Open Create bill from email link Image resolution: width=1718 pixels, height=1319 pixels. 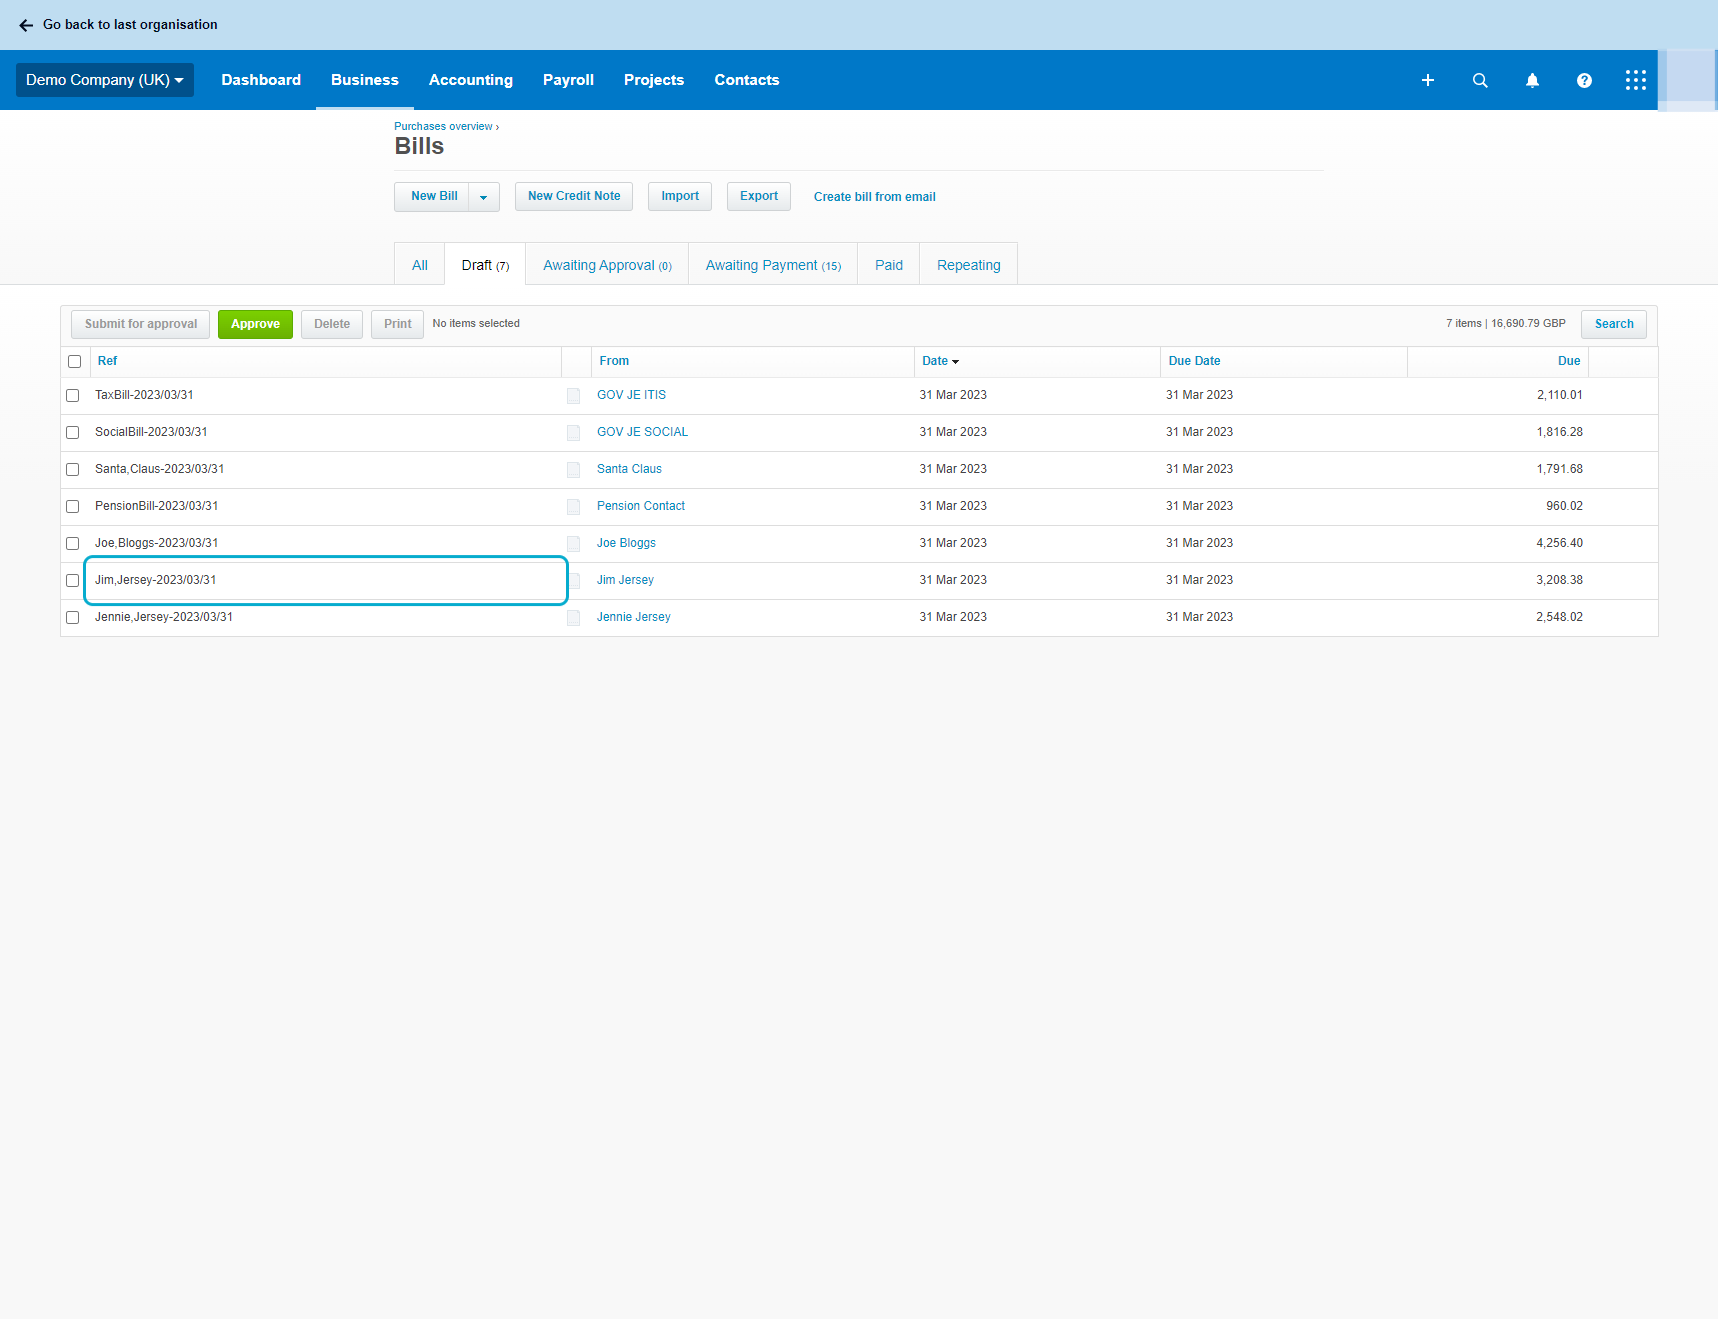coord(875,197)
